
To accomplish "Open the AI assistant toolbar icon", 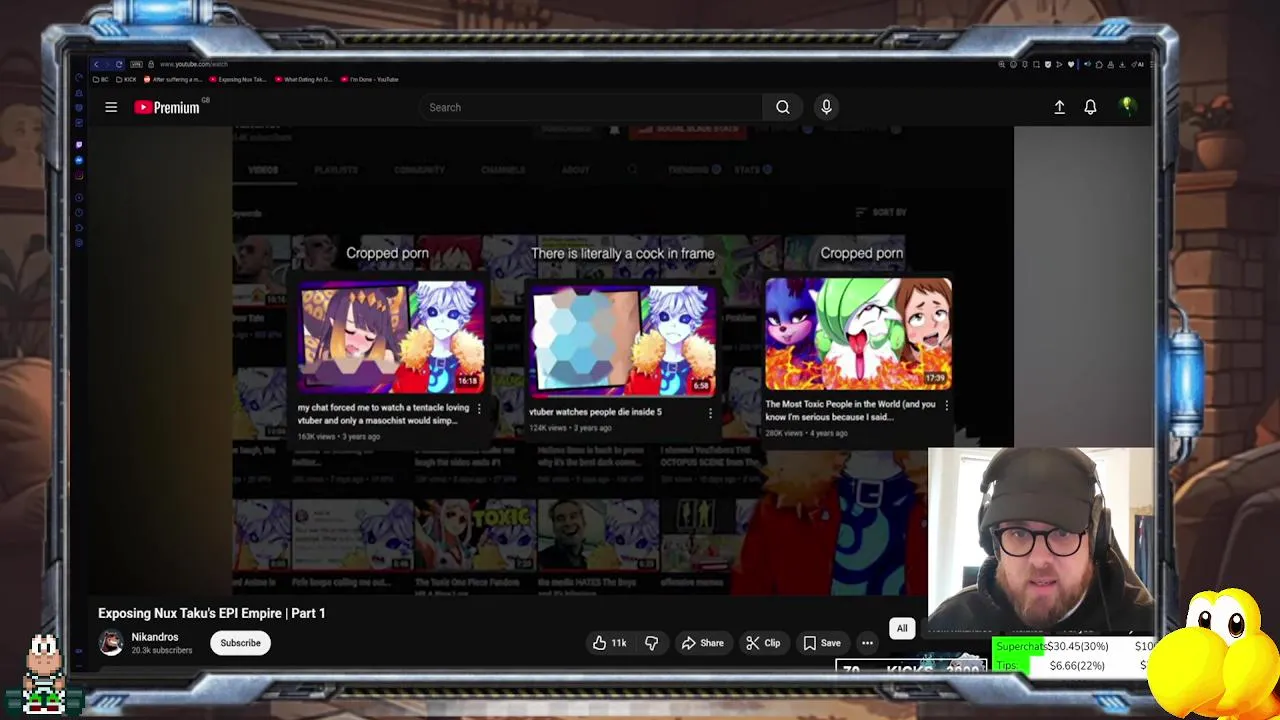I will click(1138, 64).
